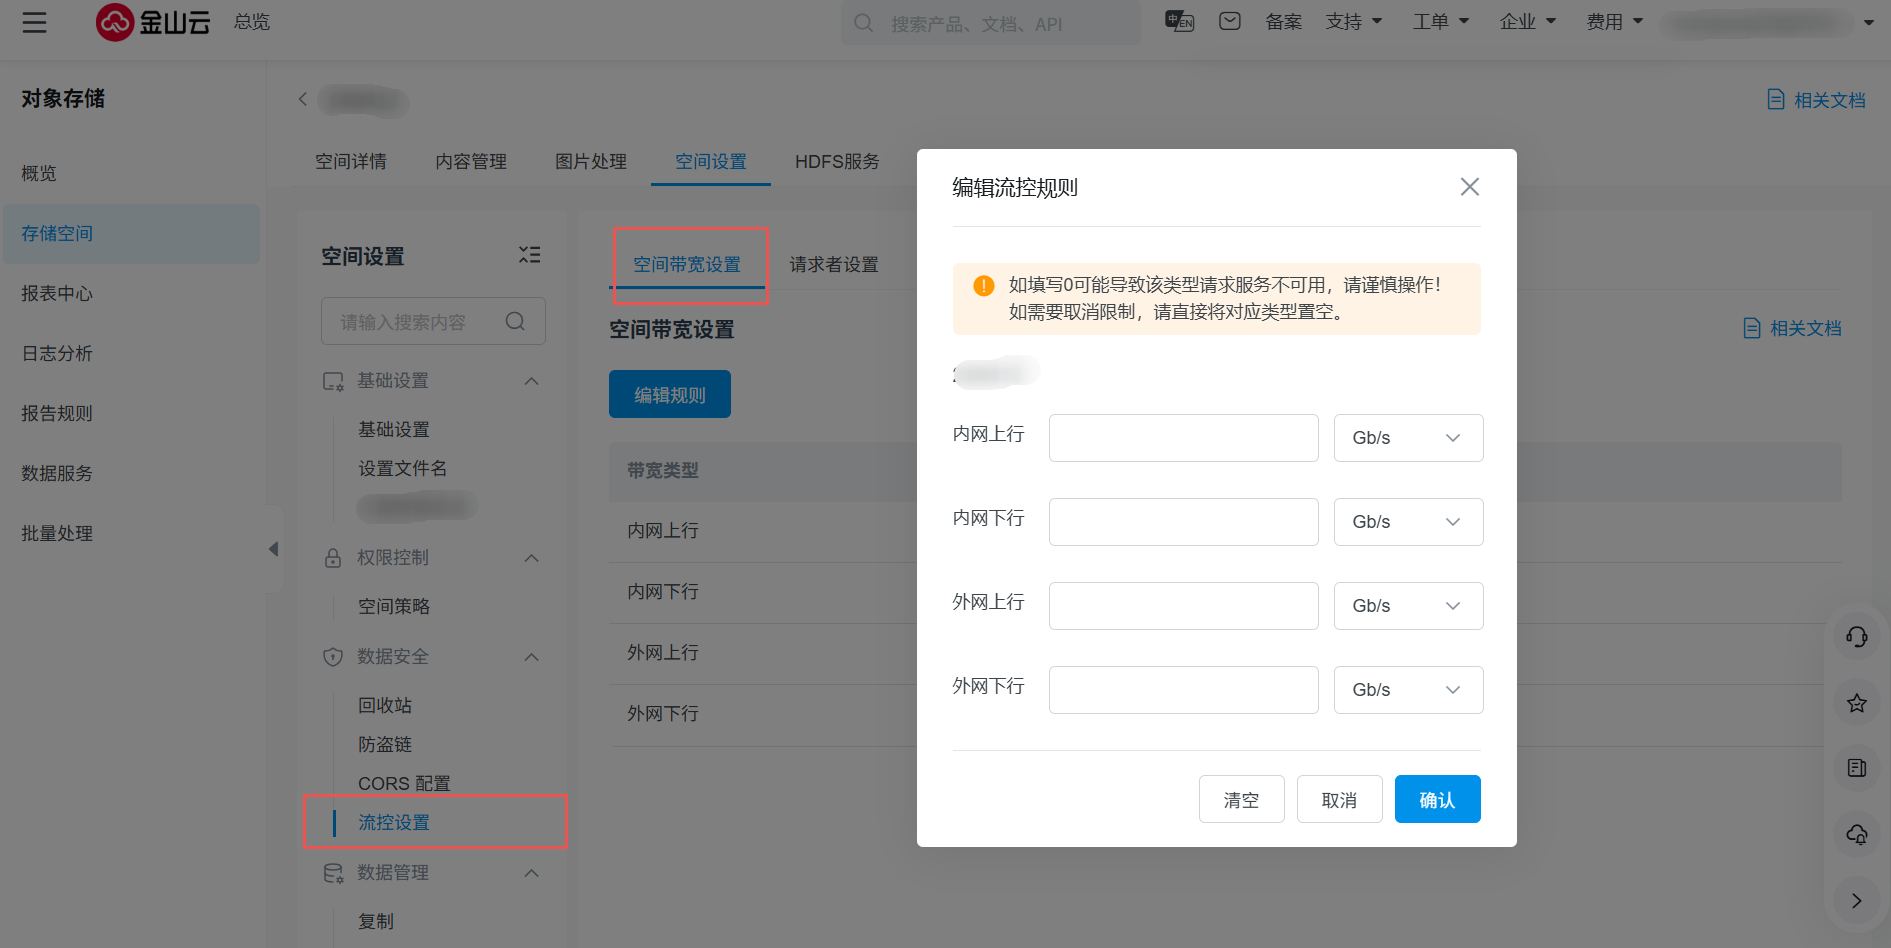Viewport: 1891px width, 948px height.
Task: Open the hamburger menu at top left
Action: (x=34, y=22)
